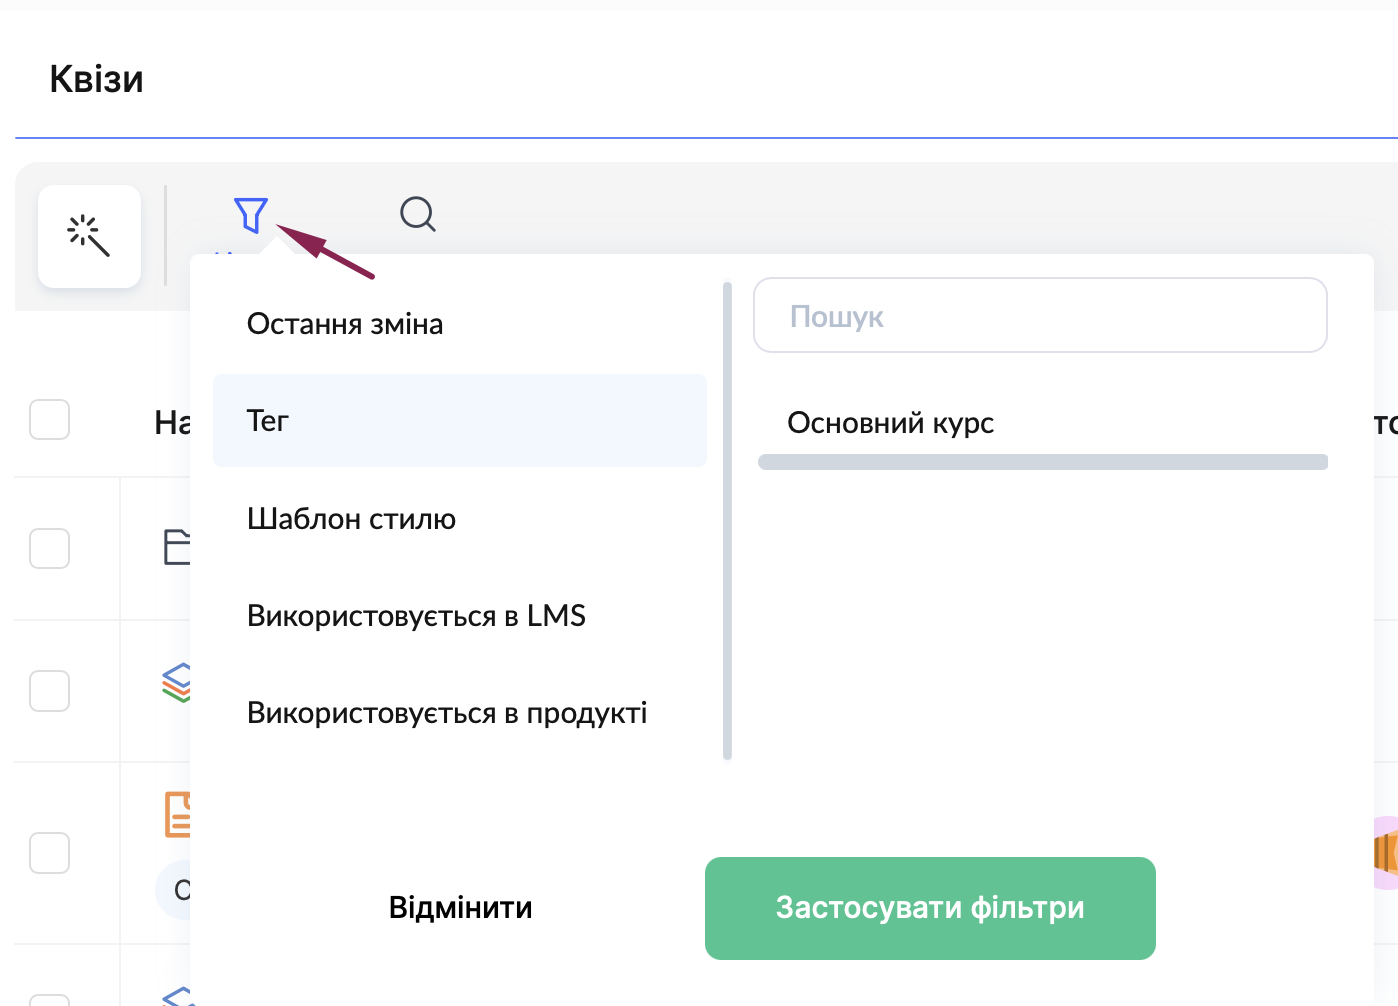Pick the "Основний курс" tag option
1398x1006 pixels.
click(890, 423)
